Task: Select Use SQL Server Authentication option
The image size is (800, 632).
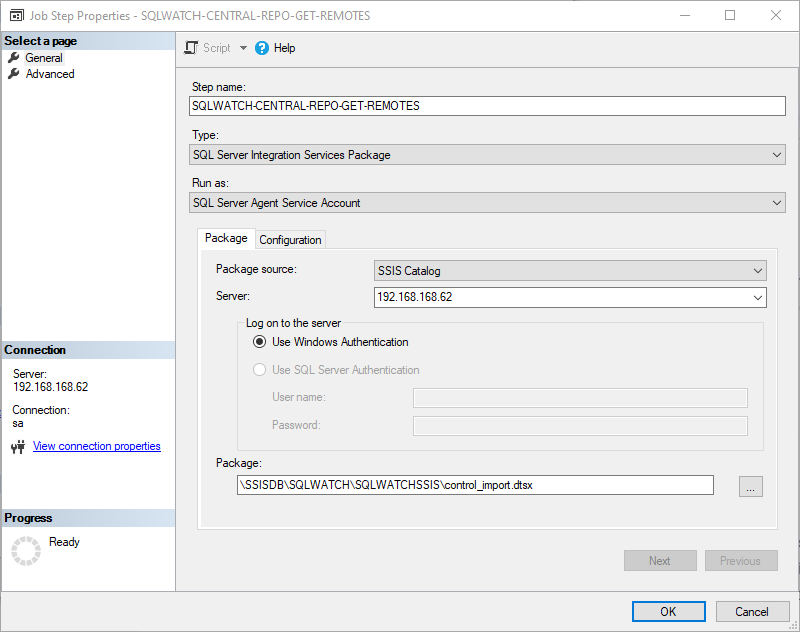Action: click(x=259, y=370)
